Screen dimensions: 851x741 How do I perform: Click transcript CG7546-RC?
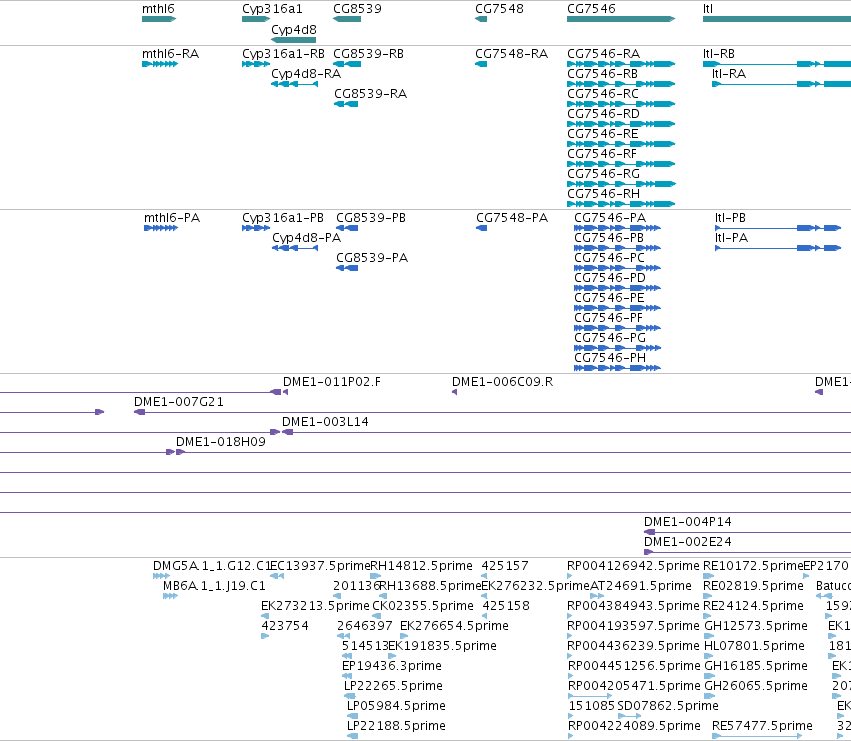[621, 104]
